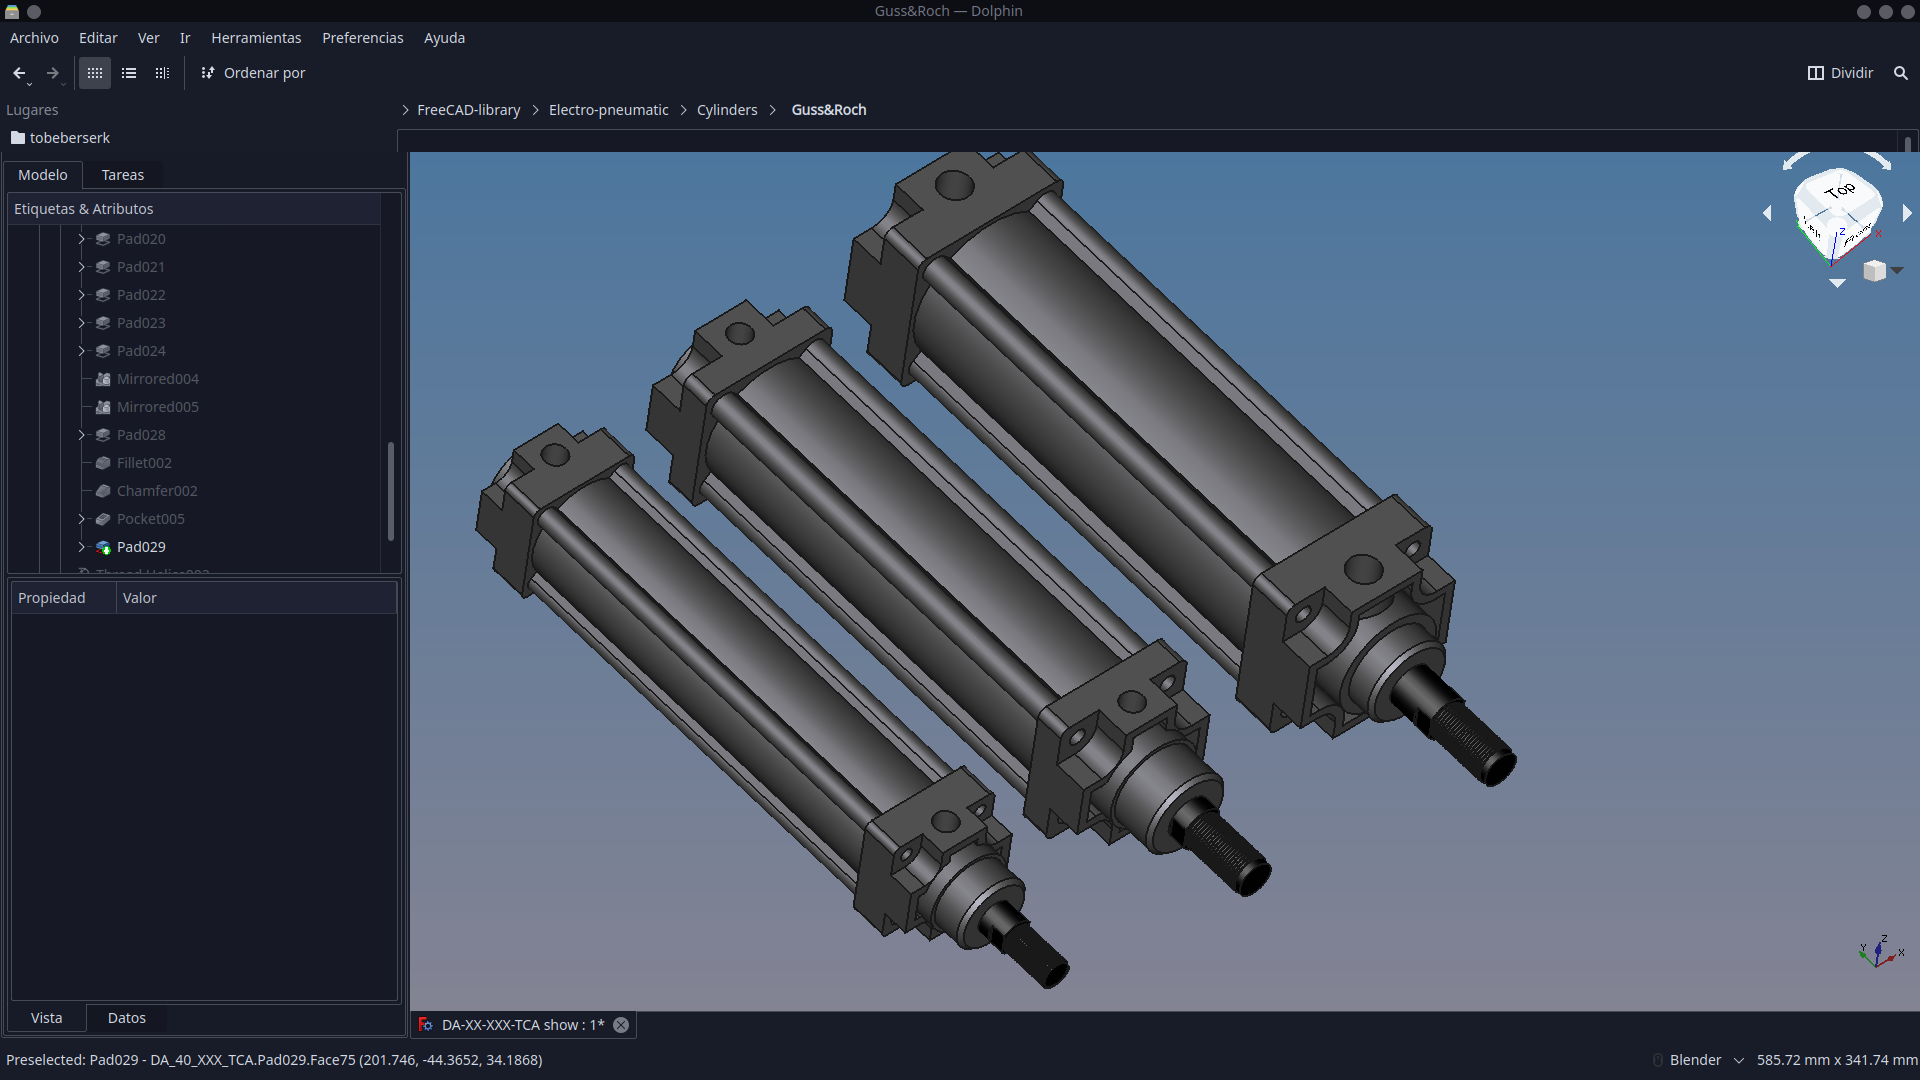1920x1080 pixels.
Task: Click the Ordenar por button
Action: (x=253, y=73)
